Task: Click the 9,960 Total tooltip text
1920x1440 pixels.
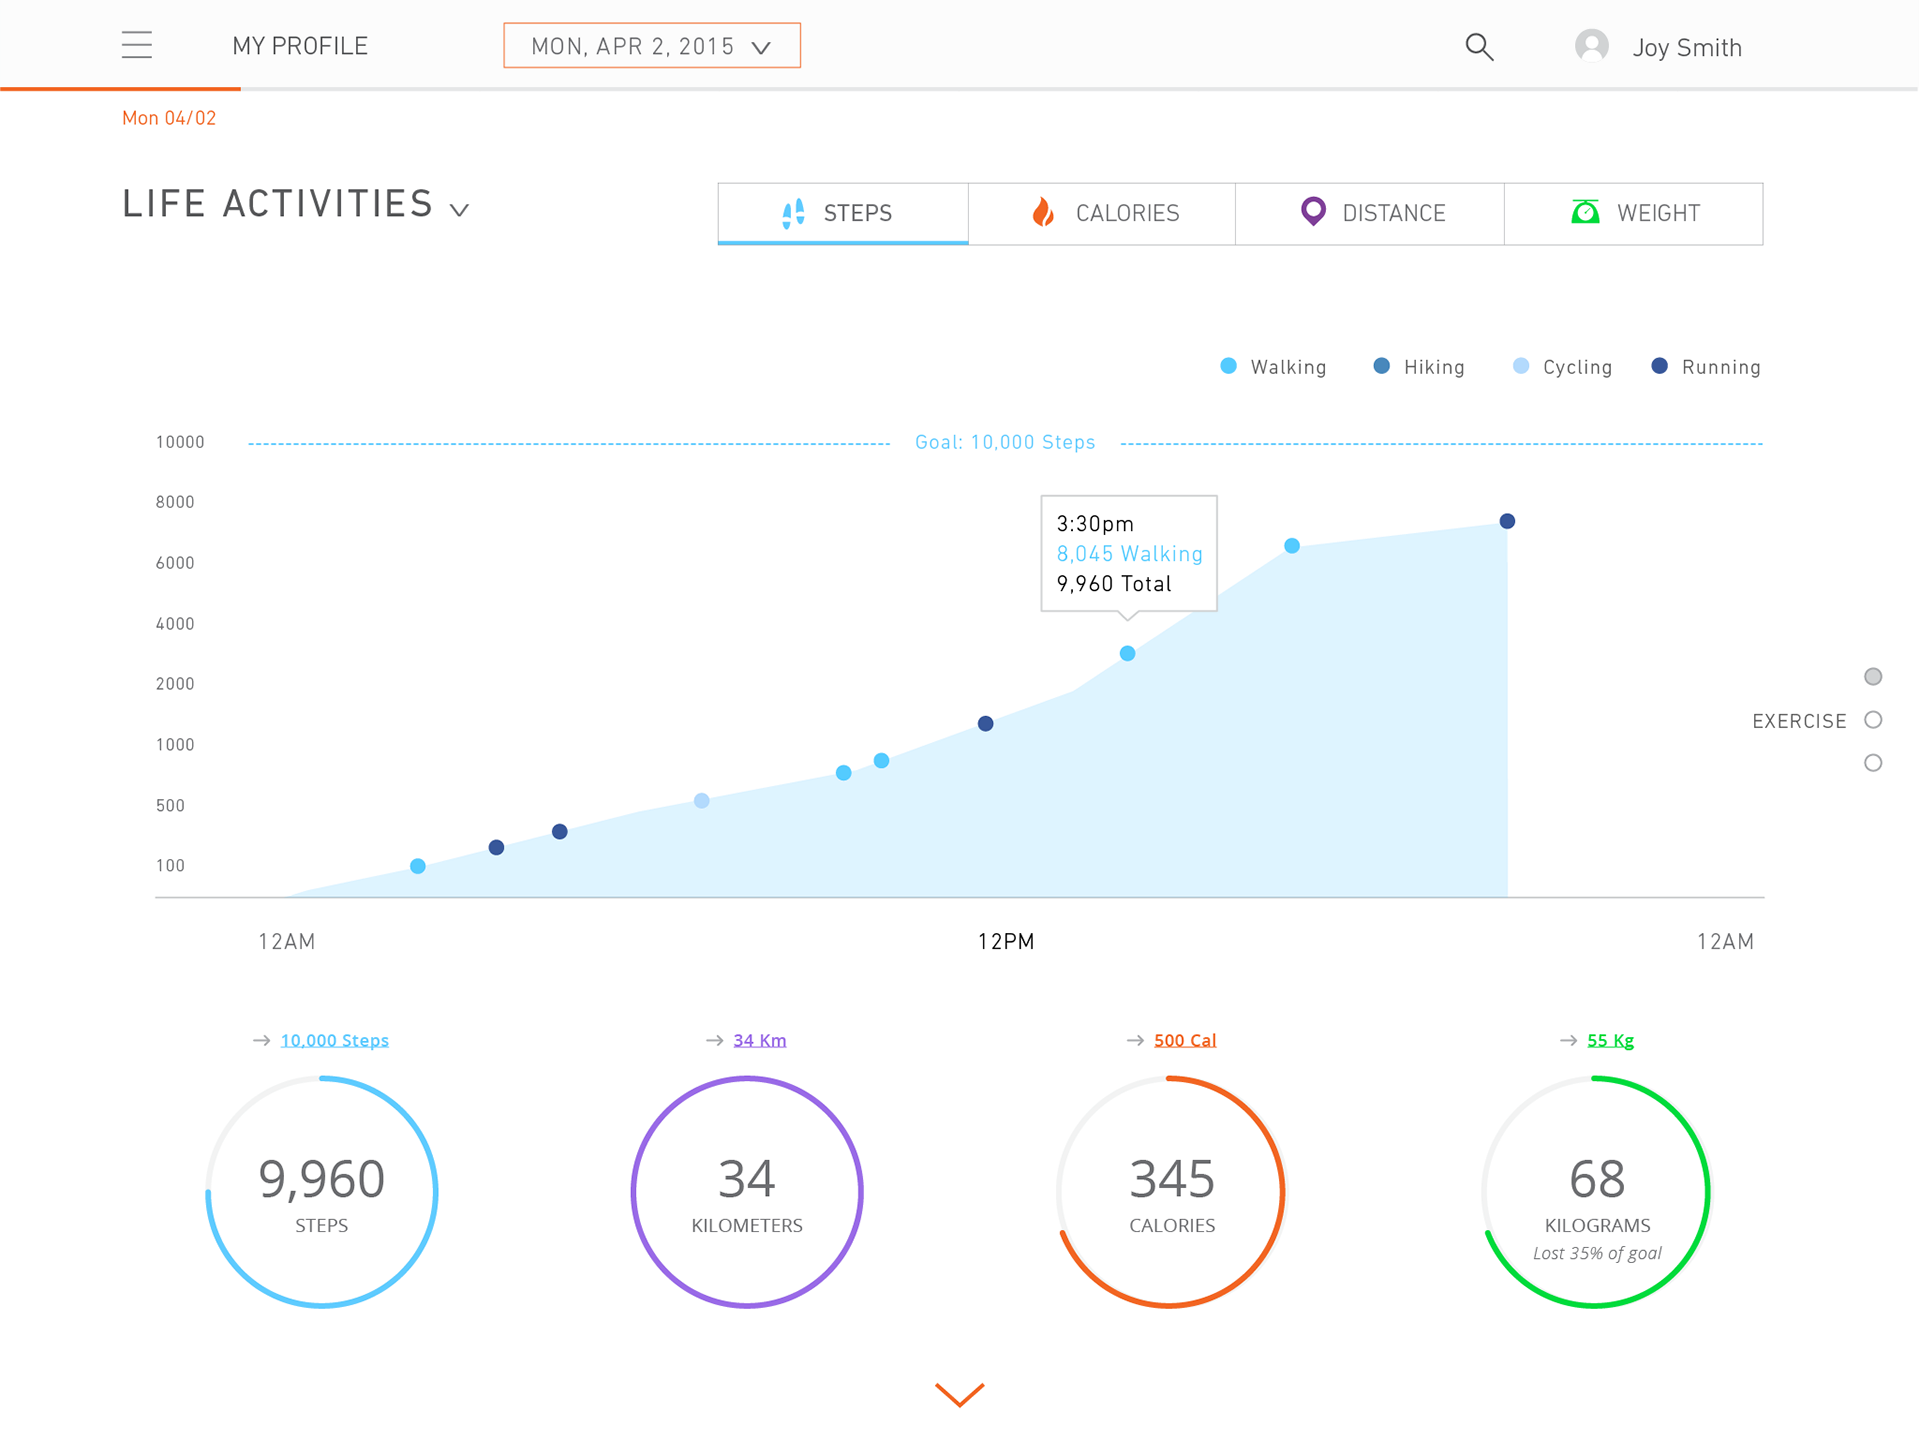Action: (x=1114, y=584)
